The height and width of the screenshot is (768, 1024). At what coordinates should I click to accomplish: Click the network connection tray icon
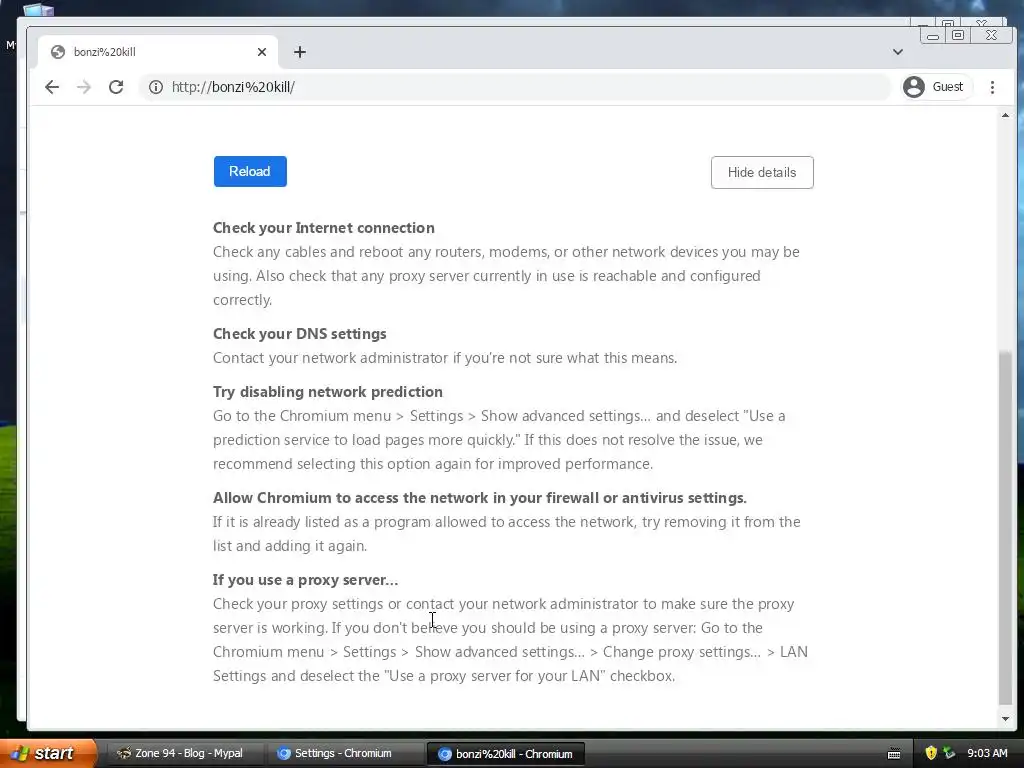click(949, 753)
